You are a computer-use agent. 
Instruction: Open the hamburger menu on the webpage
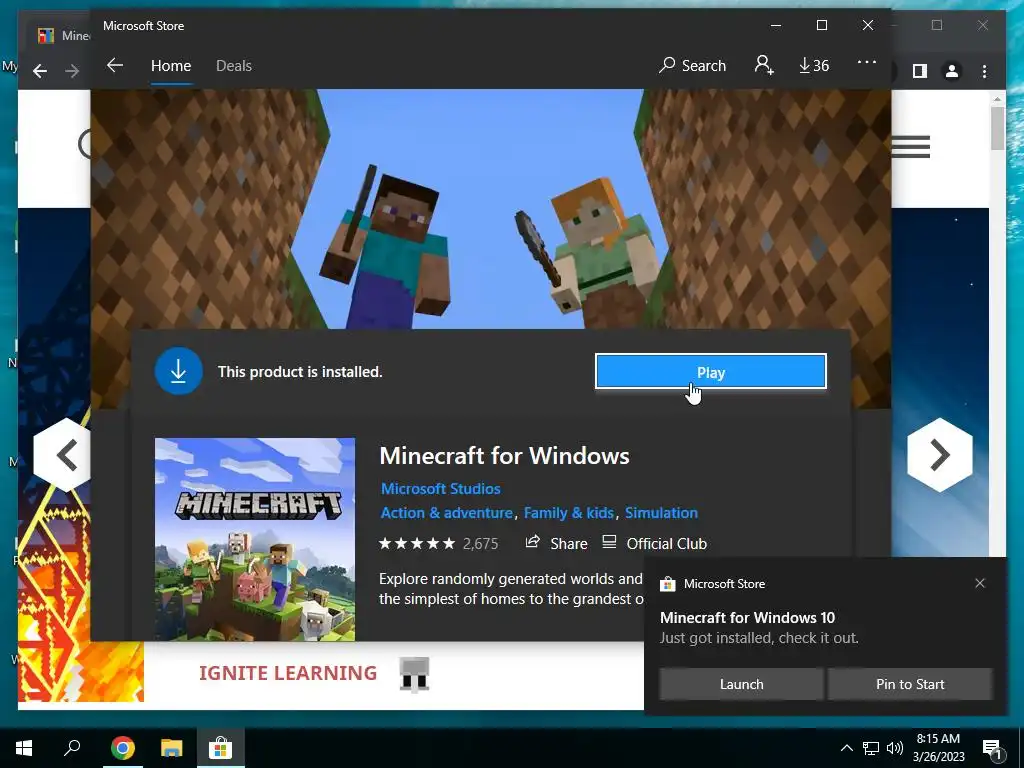coord(910,146)
